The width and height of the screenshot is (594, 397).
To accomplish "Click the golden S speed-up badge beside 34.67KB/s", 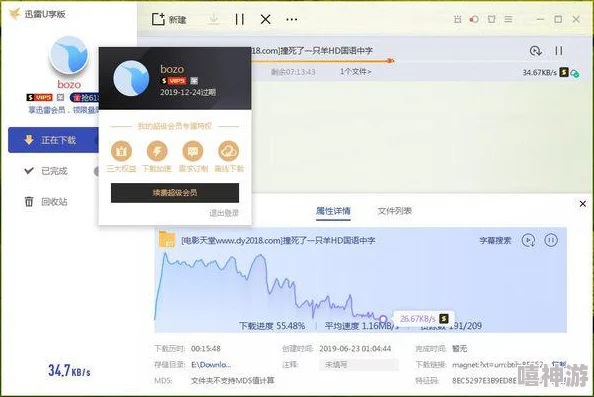I will pyautogui.click(x=564, y=72).
